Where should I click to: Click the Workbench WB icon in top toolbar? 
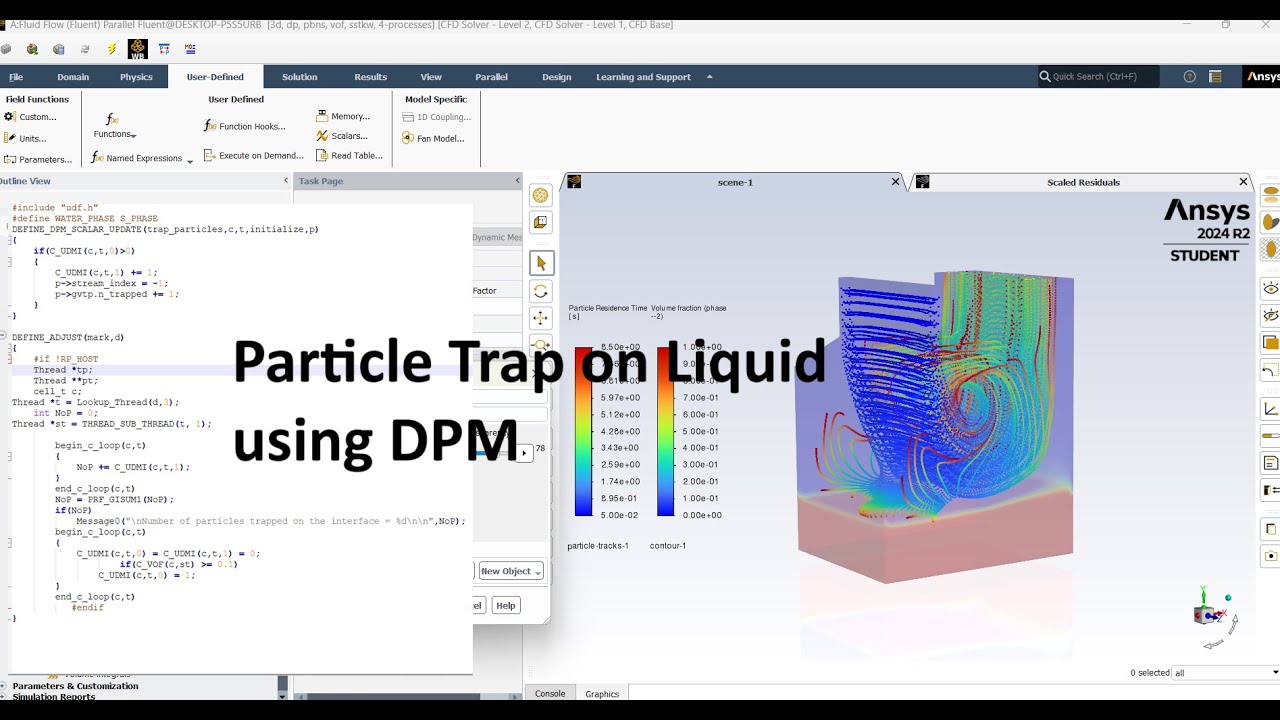[x=137, y=48]
